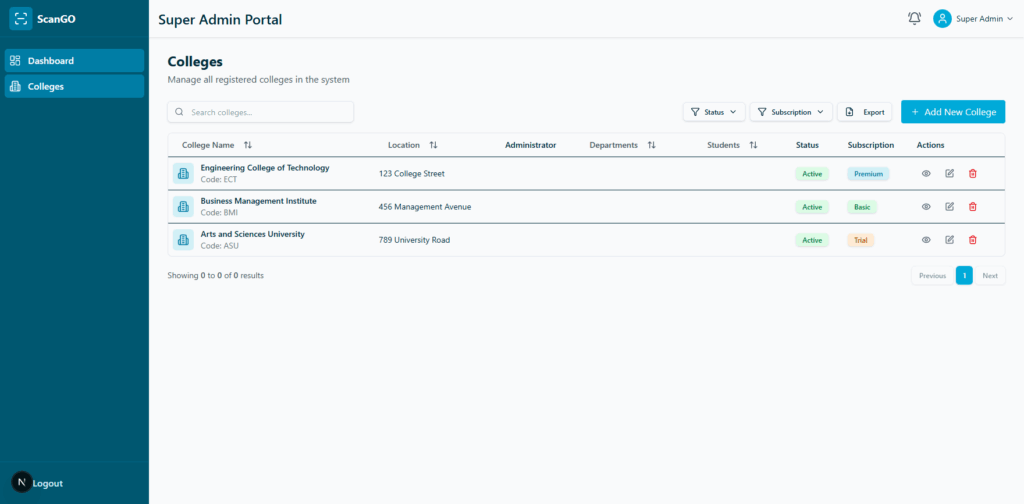Image resolution: width=1024 pixels, height=504 pixels.
Task: View Business Management Institute details eye icon
Action: point(926,207)
